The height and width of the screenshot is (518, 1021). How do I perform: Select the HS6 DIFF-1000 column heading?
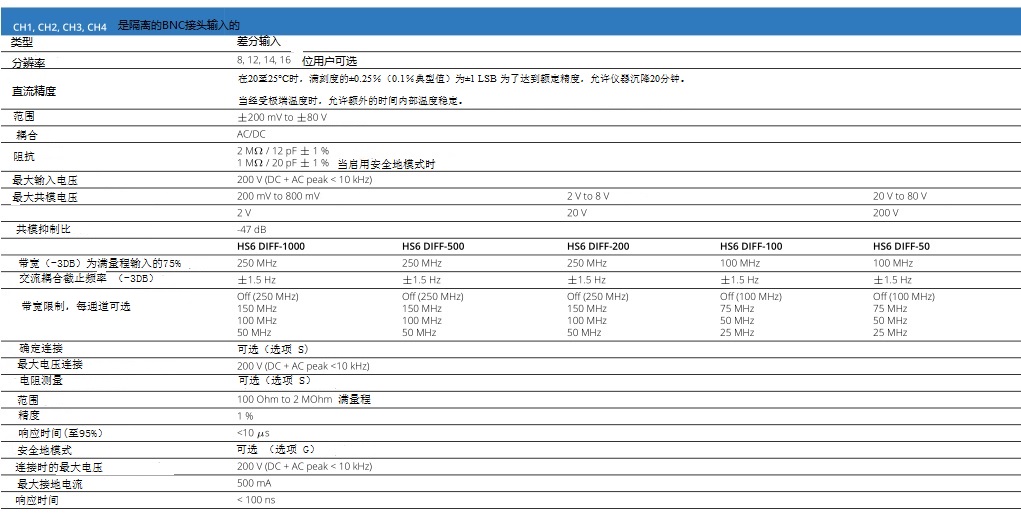tap(271, 246)
